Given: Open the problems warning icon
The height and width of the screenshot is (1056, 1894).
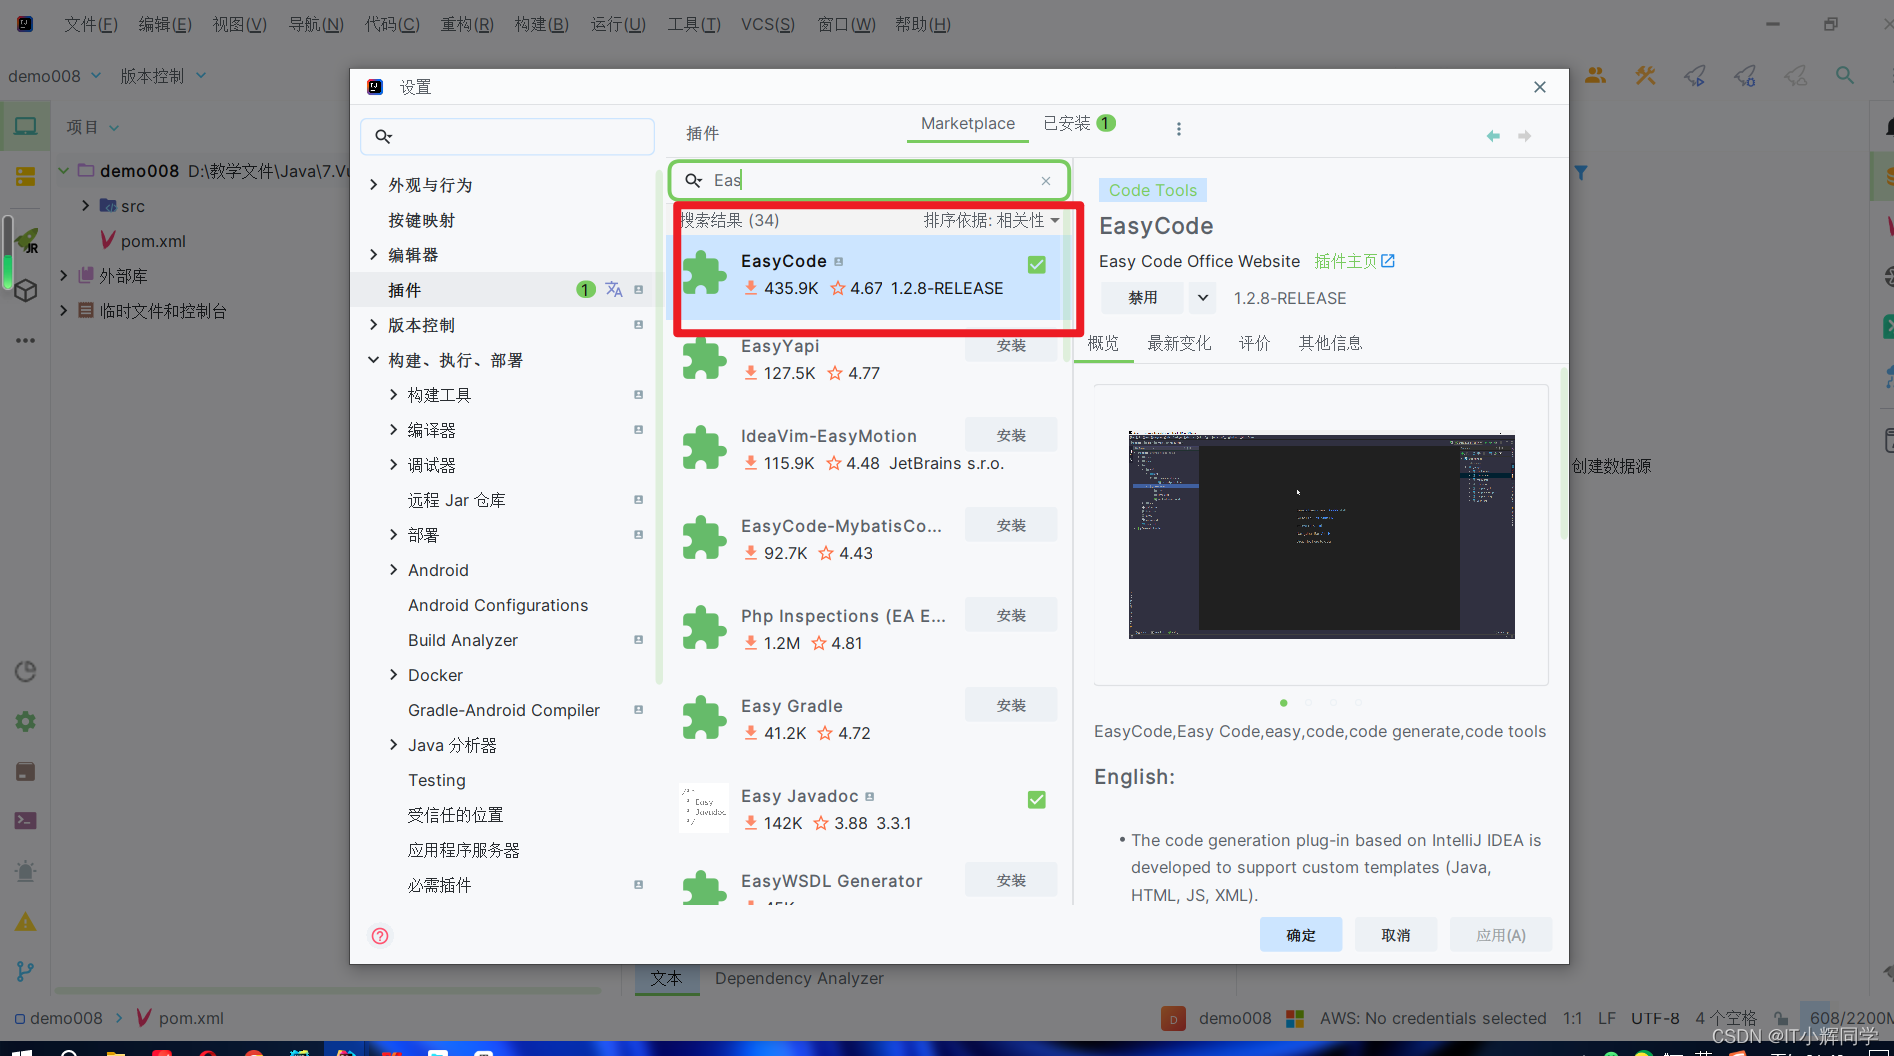Looking at the screenshot, I should tap(25, 922).
